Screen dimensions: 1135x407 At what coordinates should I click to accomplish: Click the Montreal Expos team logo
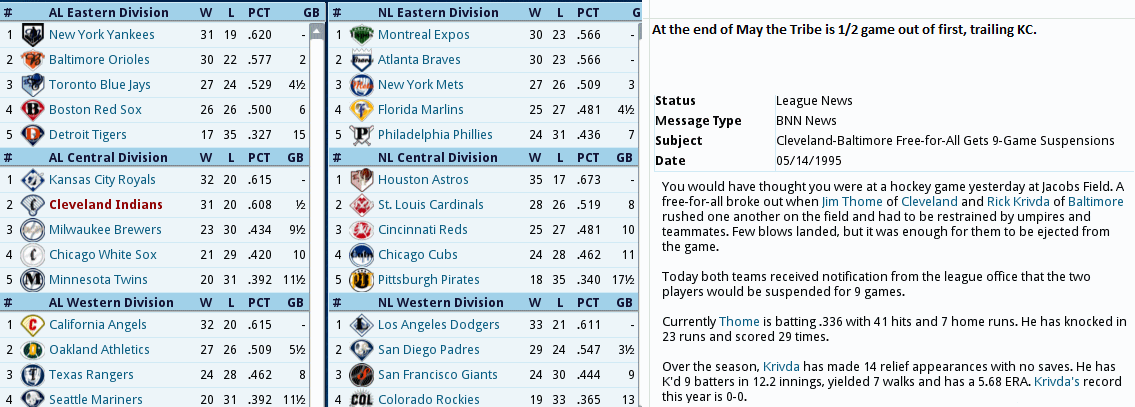pos(361,34)
